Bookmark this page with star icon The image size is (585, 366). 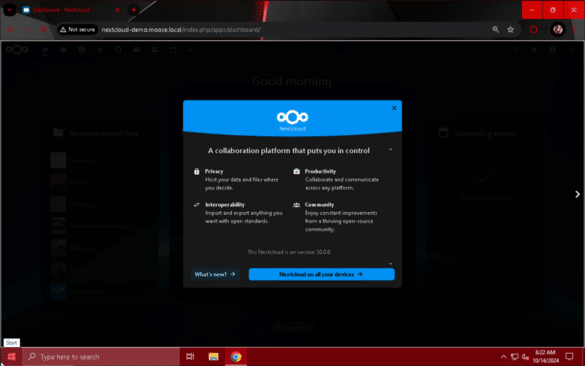pyautogui.click(x=510, y=29)
